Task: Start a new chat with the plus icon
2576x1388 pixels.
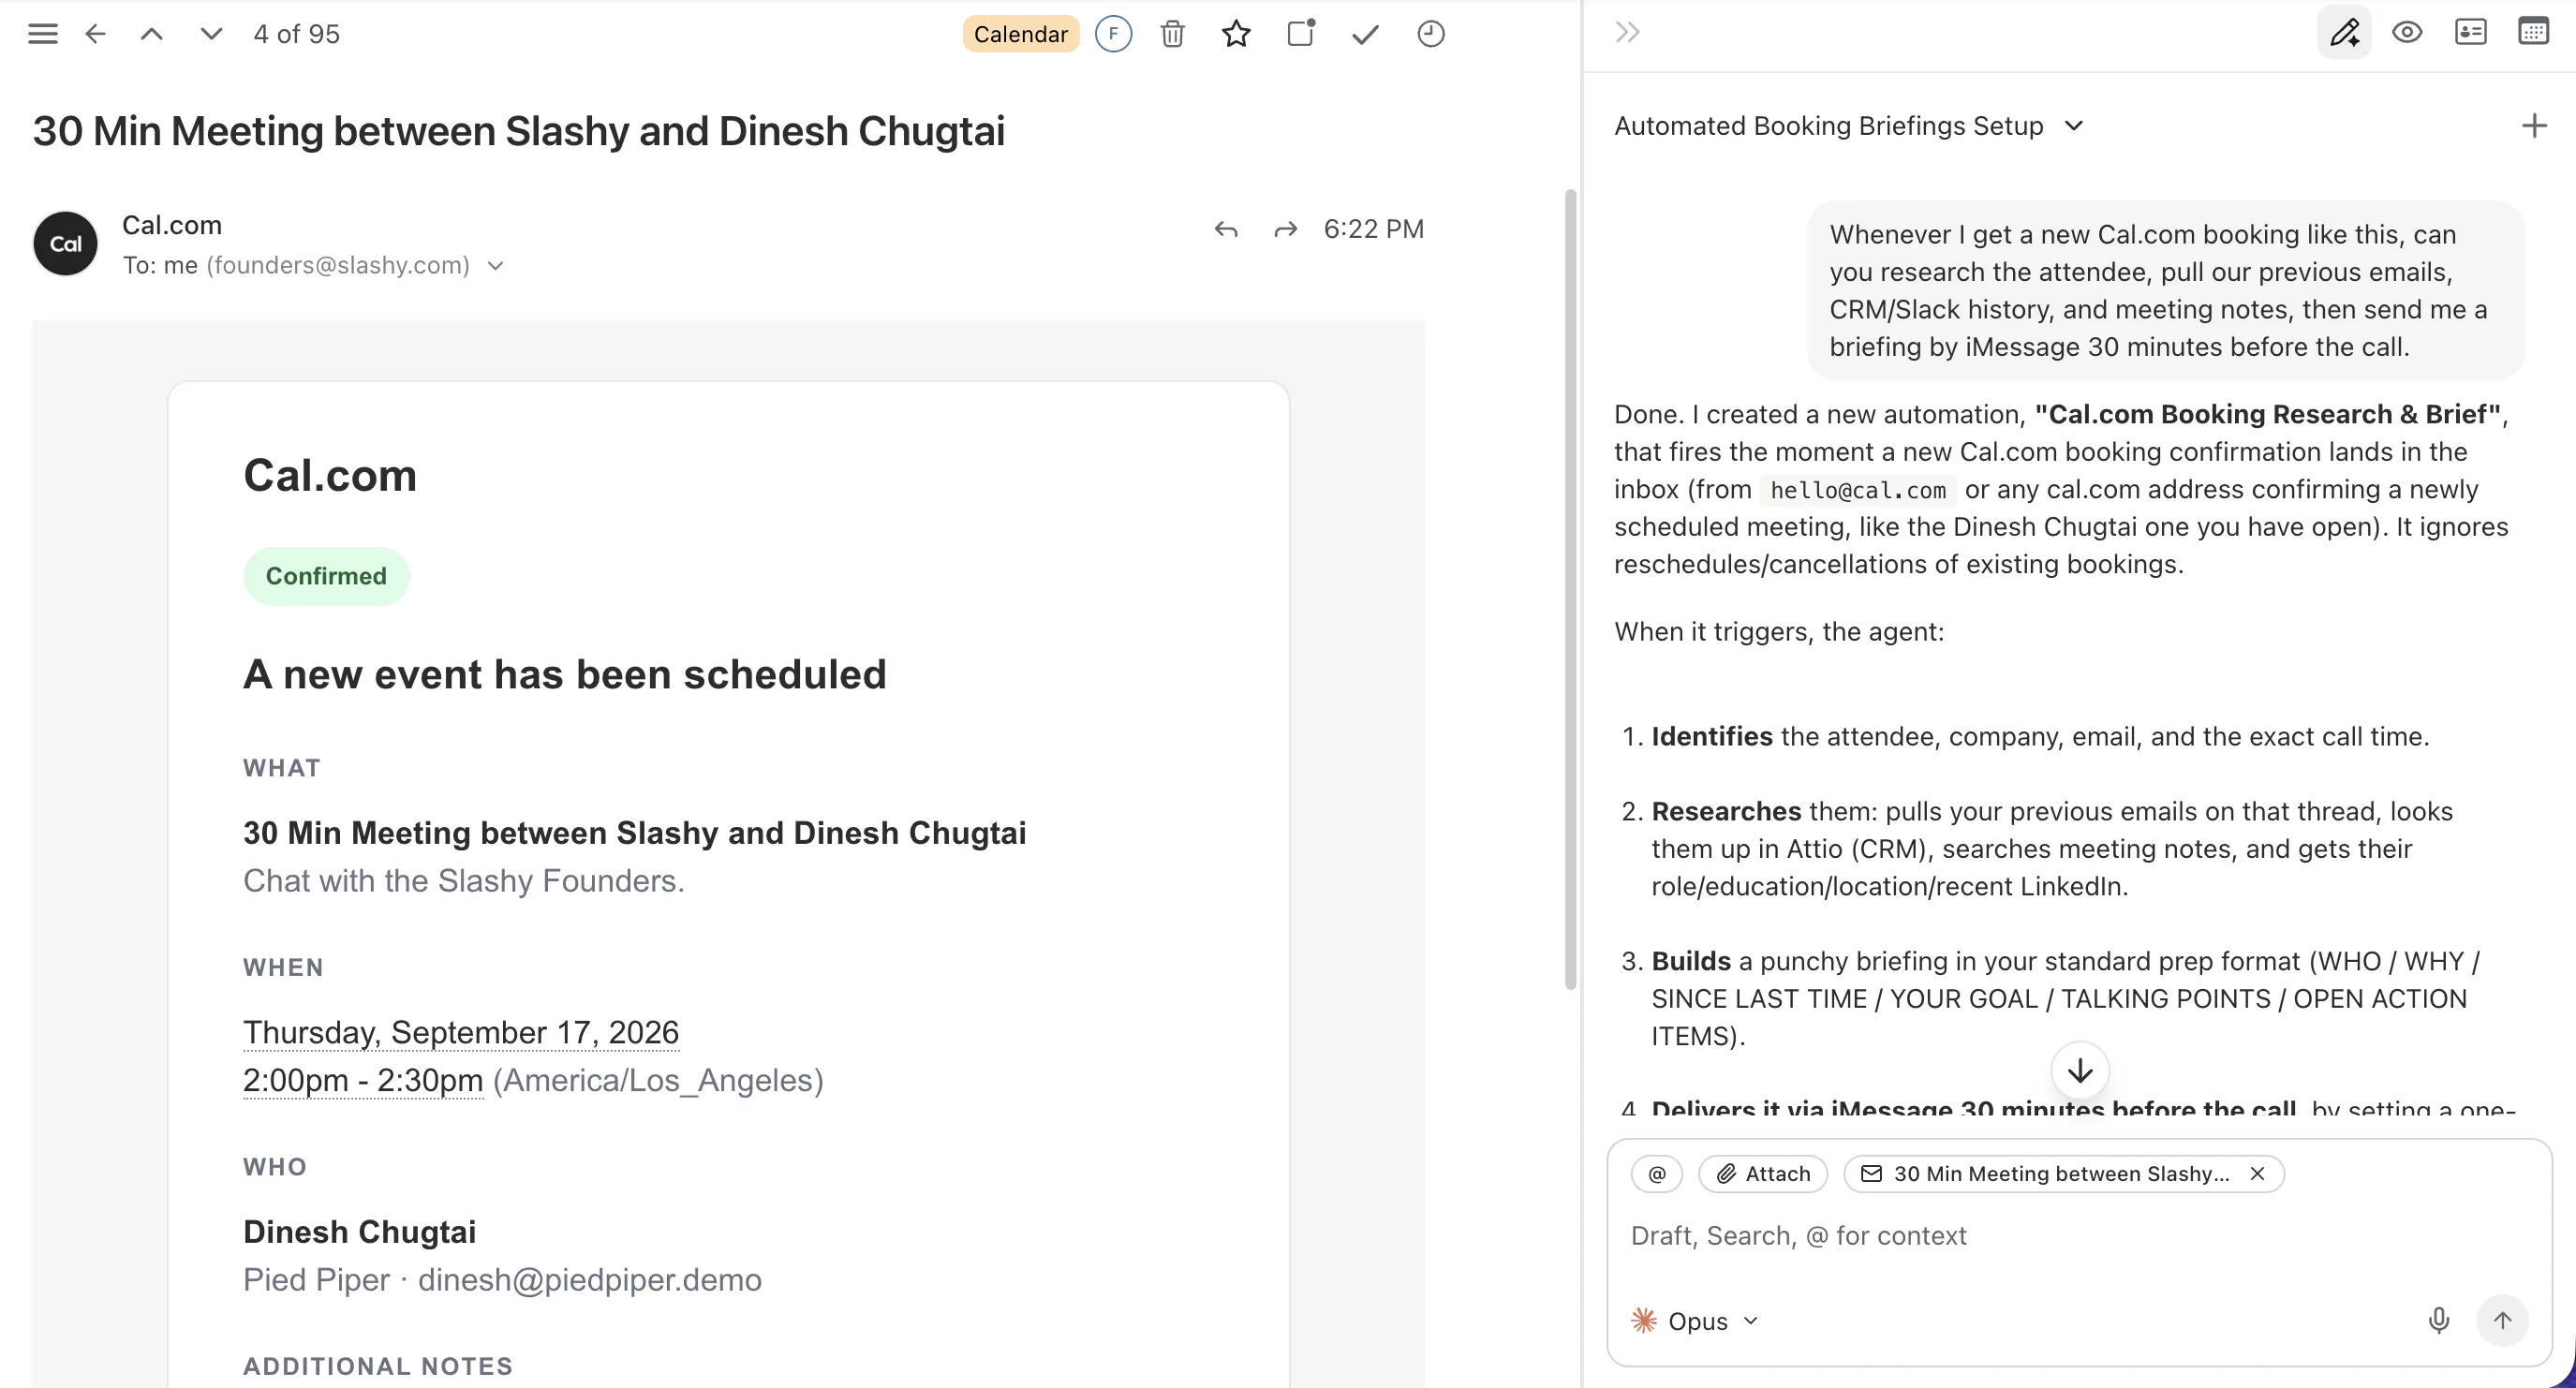Action: (2534, 126)
